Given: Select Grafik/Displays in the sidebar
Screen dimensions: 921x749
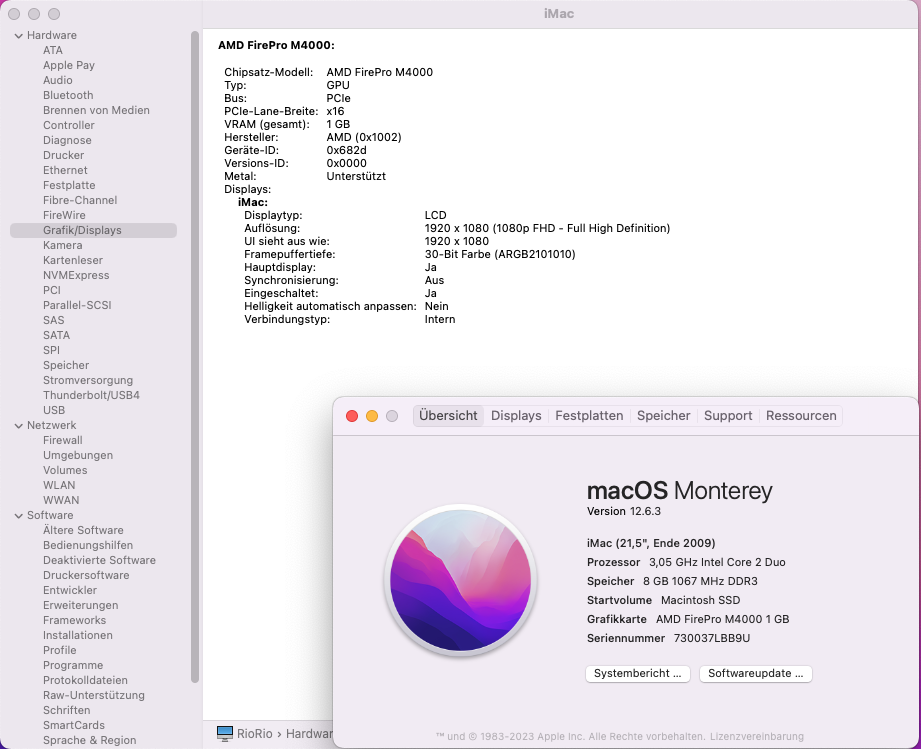Looking at the screenshot, I should [93, 230].
